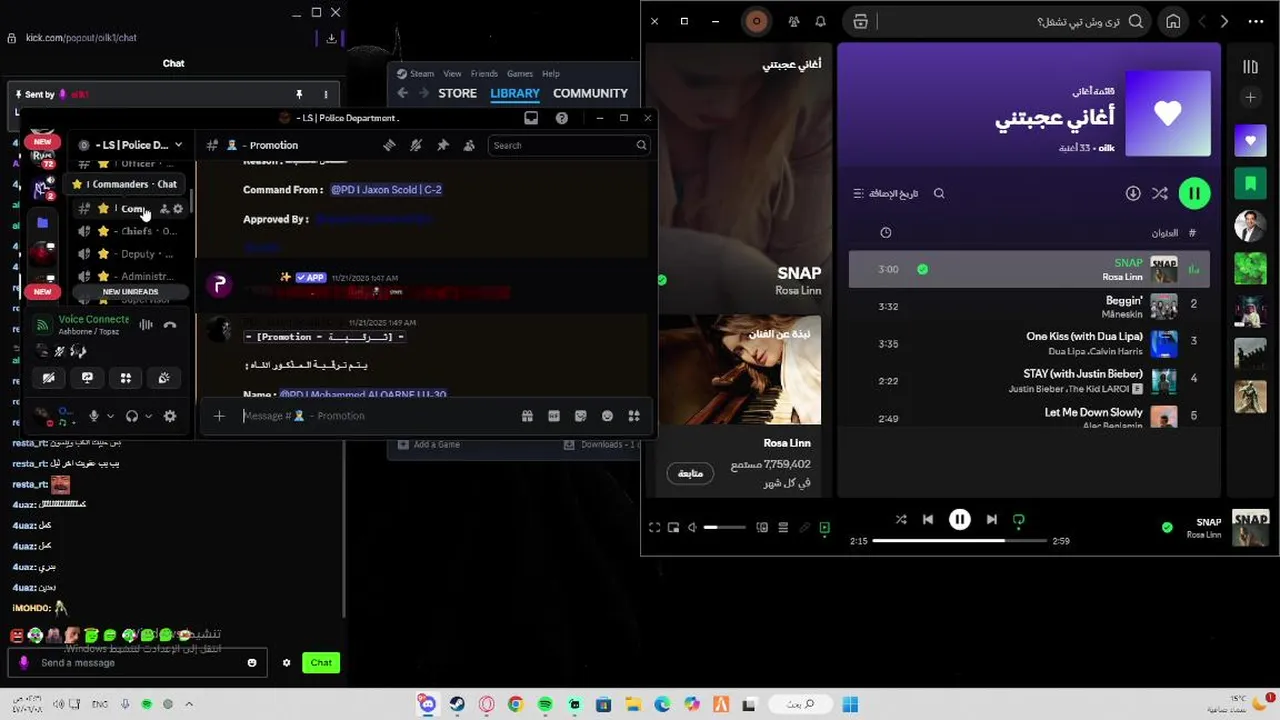Disconnect from Discord voice call
The image size is (1280, 720).
pos(170,324)
